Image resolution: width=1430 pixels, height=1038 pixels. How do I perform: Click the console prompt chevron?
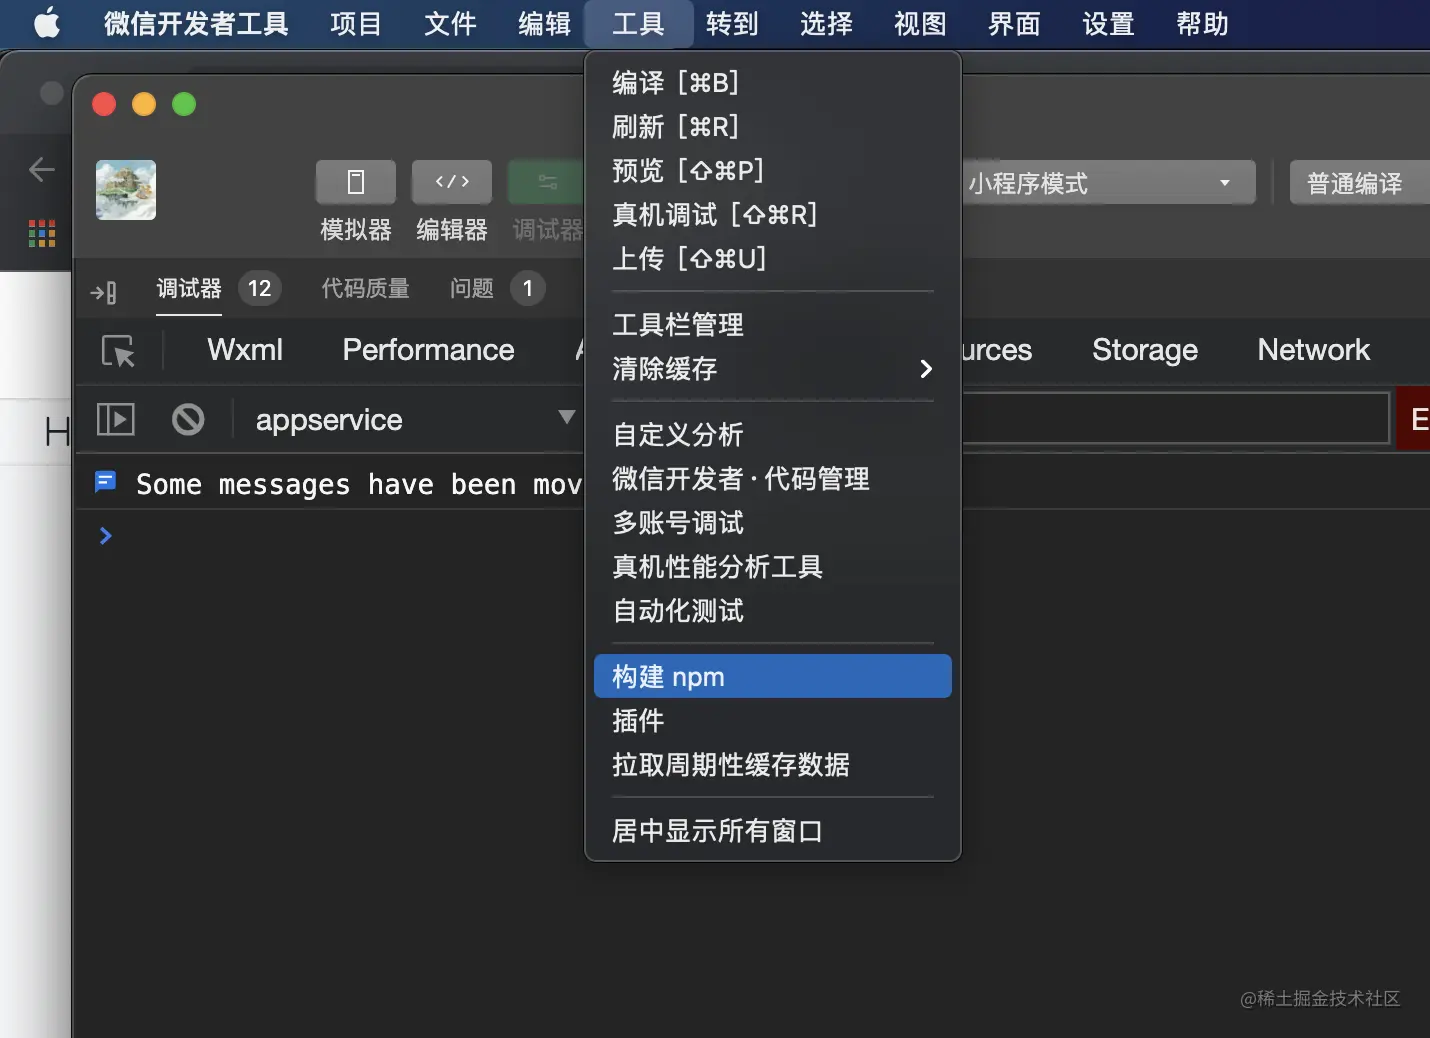pyautogui.click(x=105, y=536)
